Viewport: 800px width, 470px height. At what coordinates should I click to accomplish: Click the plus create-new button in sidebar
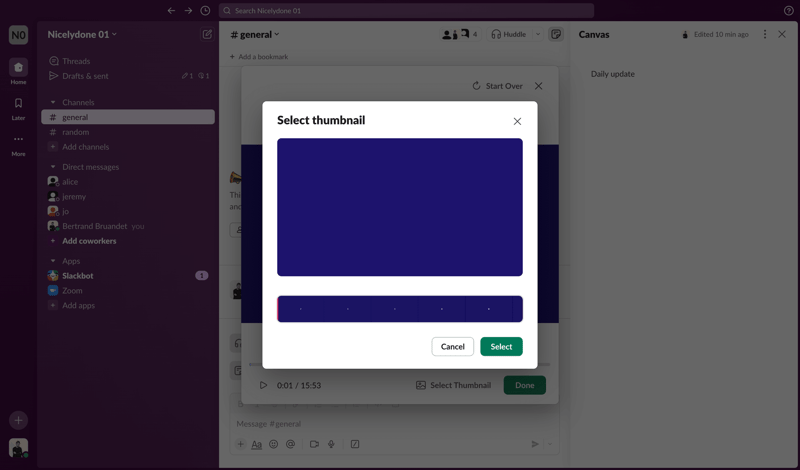coord(18,420)
